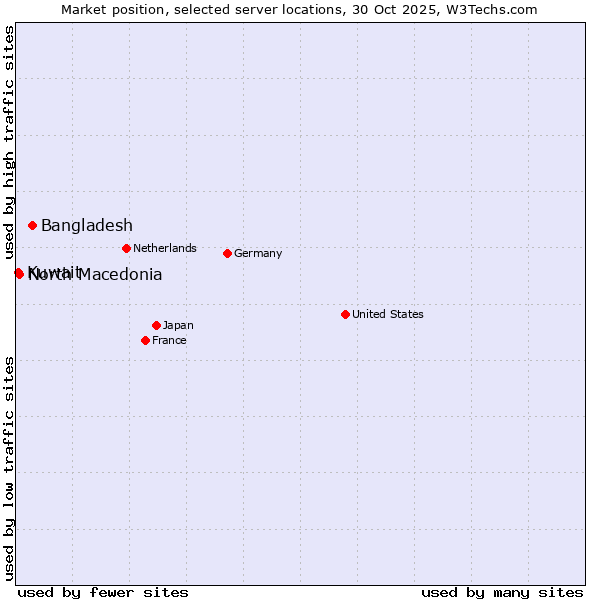
Task: Click the empty plot area's top-right grid cell
Action: point(555,49)
